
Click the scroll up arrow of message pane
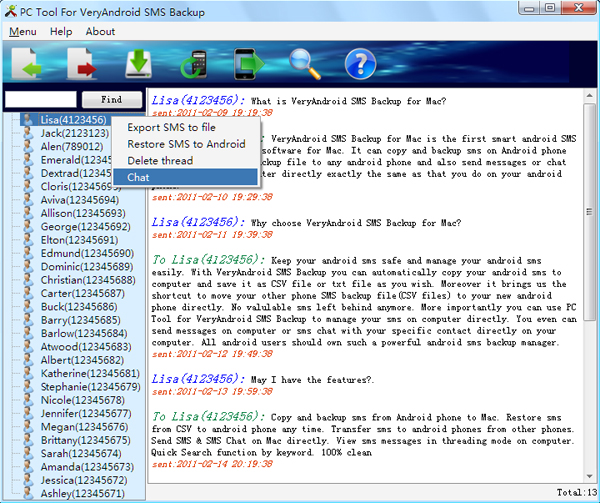589,95
